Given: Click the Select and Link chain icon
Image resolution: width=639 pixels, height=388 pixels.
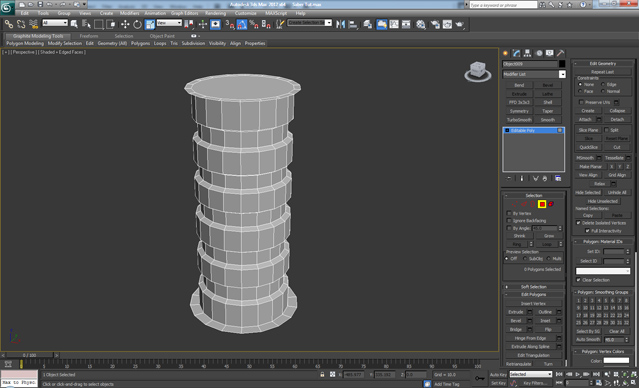Looking at the screenshot, I should [9, 24].
